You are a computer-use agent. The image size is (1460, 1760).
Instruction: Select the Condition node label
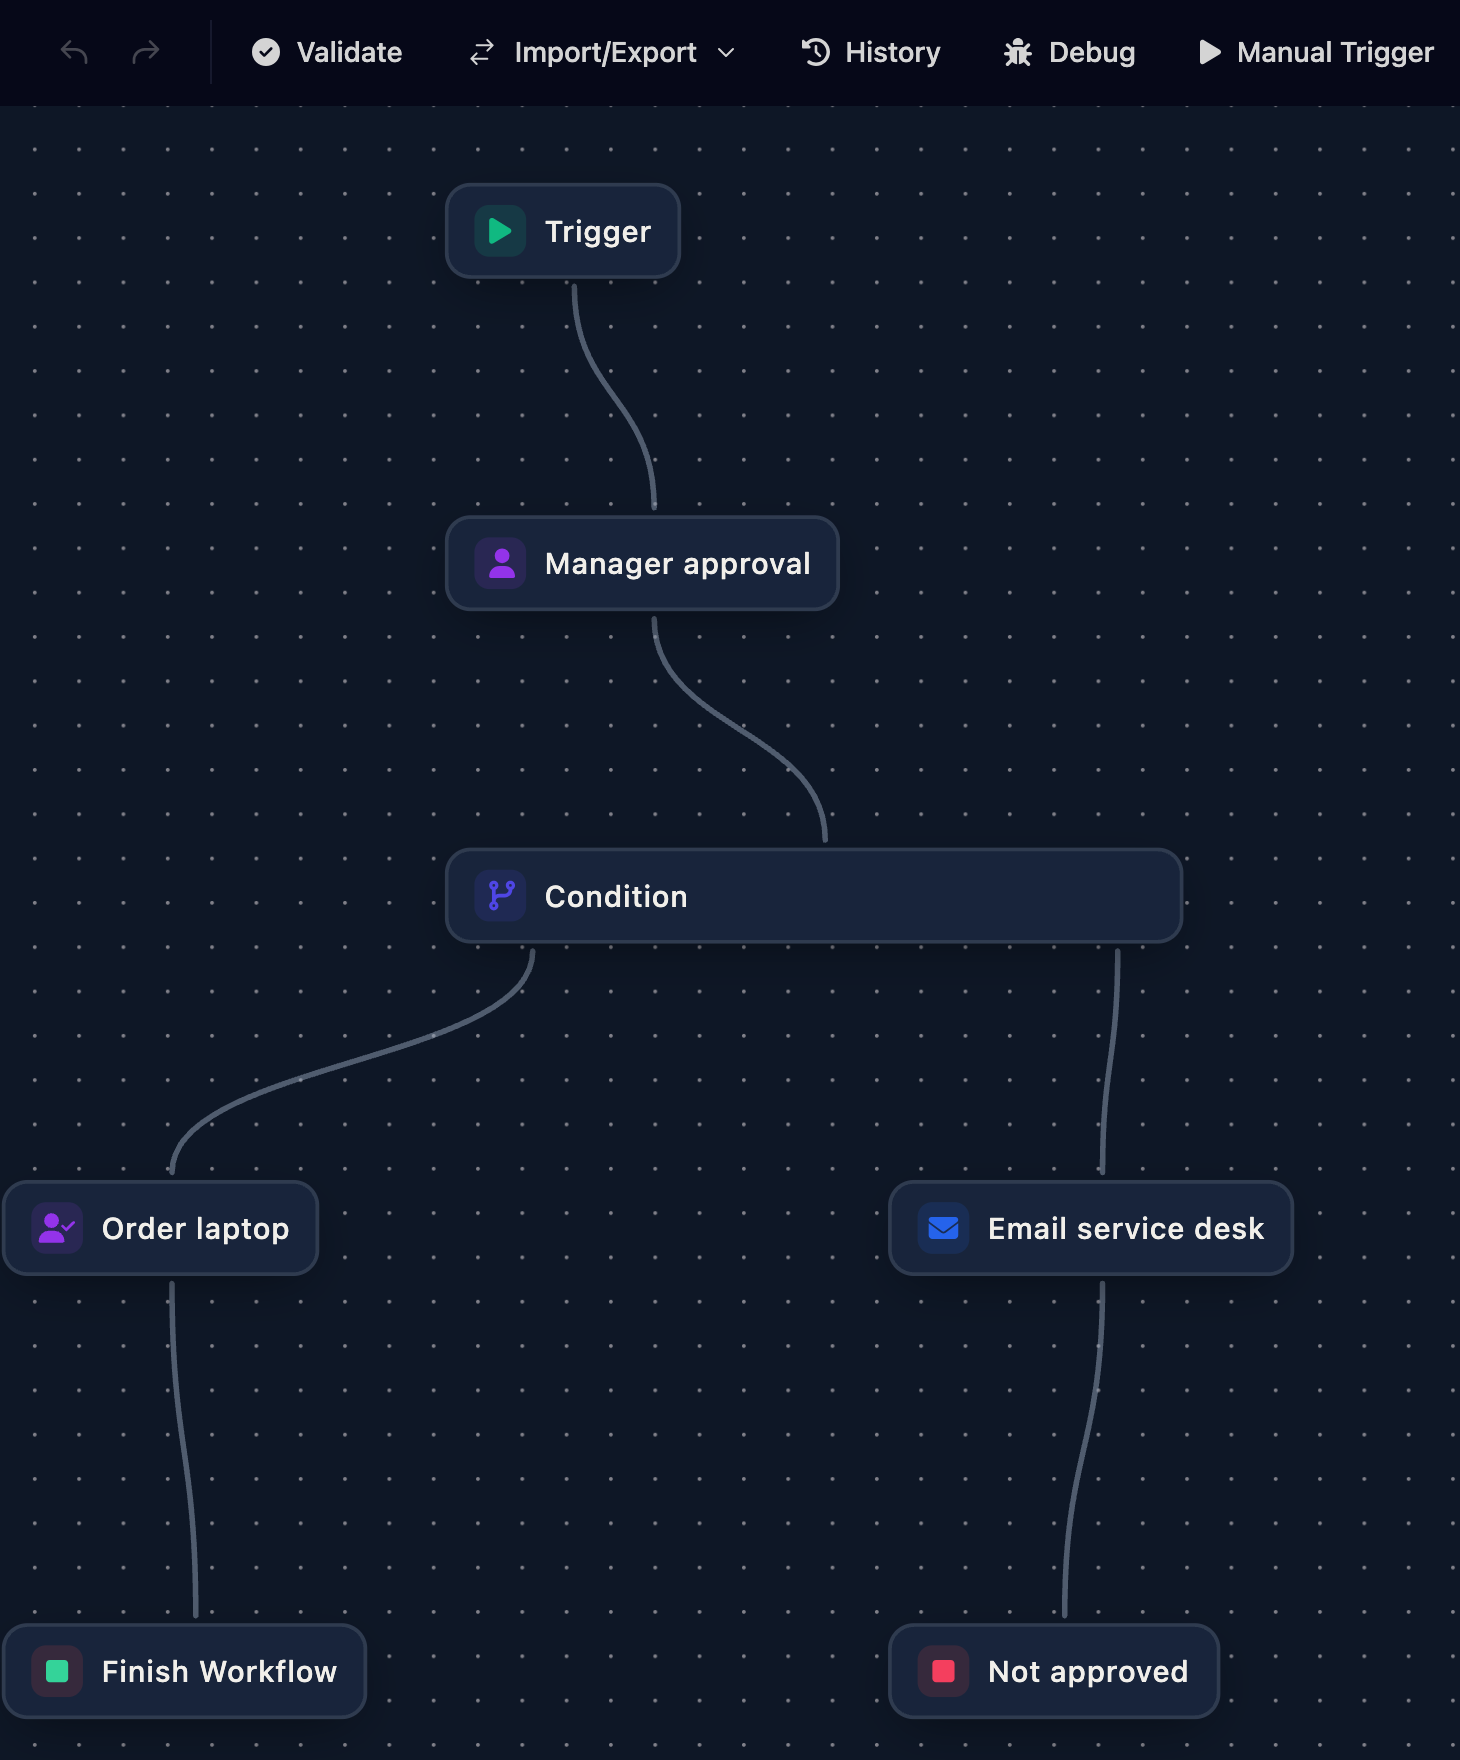616,896
